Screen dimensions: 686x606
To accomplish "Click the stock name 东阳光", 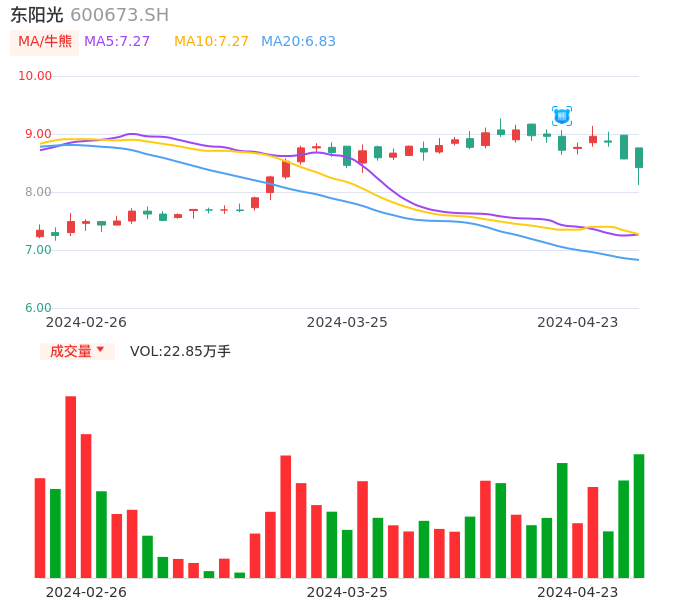I will click(x=37, y=15).
